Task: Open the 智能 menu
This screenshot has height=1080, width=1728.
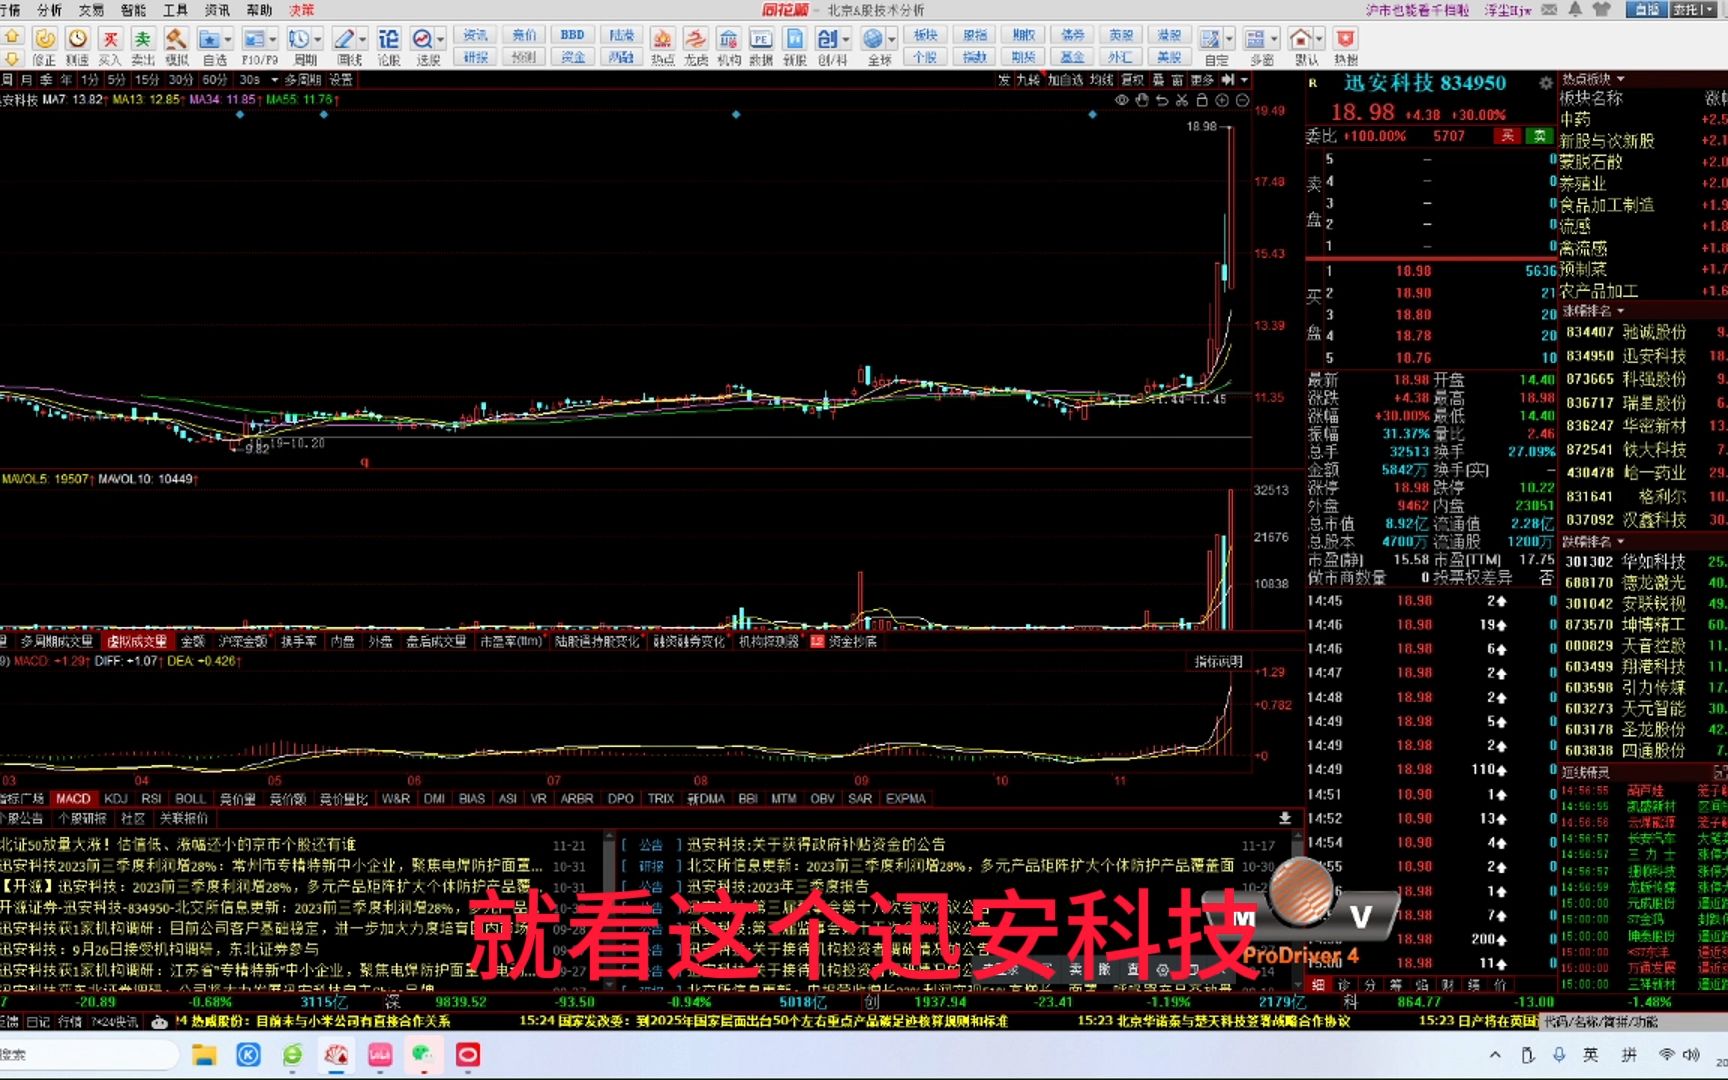Action: tap(133, 9)
